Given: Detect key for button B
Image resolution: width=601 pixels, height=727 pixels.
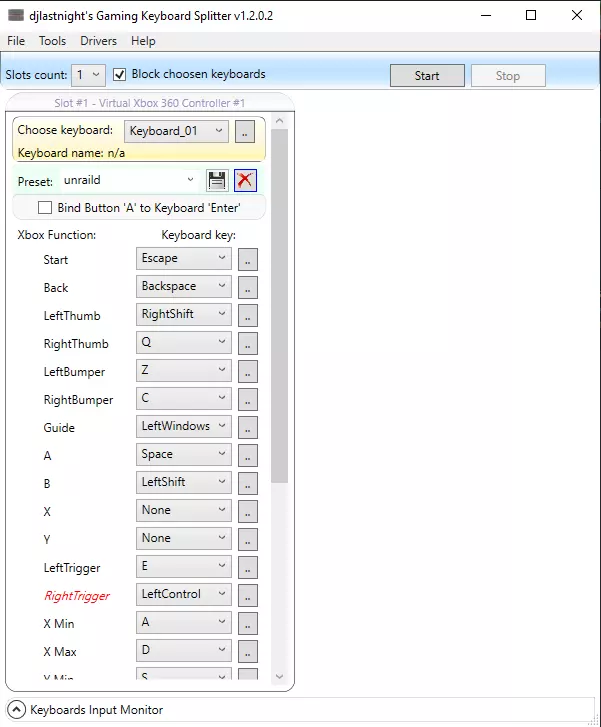Looking at the screenshot, I should (x=248, y=483).
